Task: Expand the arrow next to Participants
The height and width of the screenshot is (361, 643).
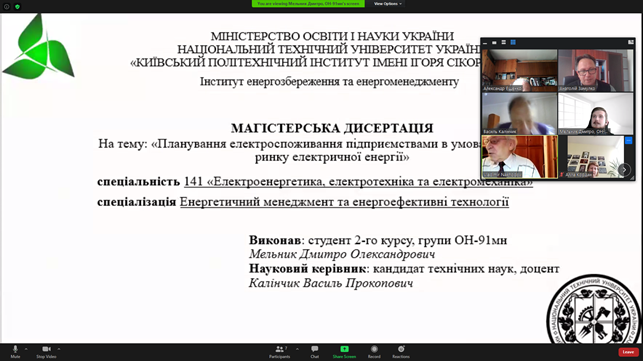Action: (x=297, y=349)
